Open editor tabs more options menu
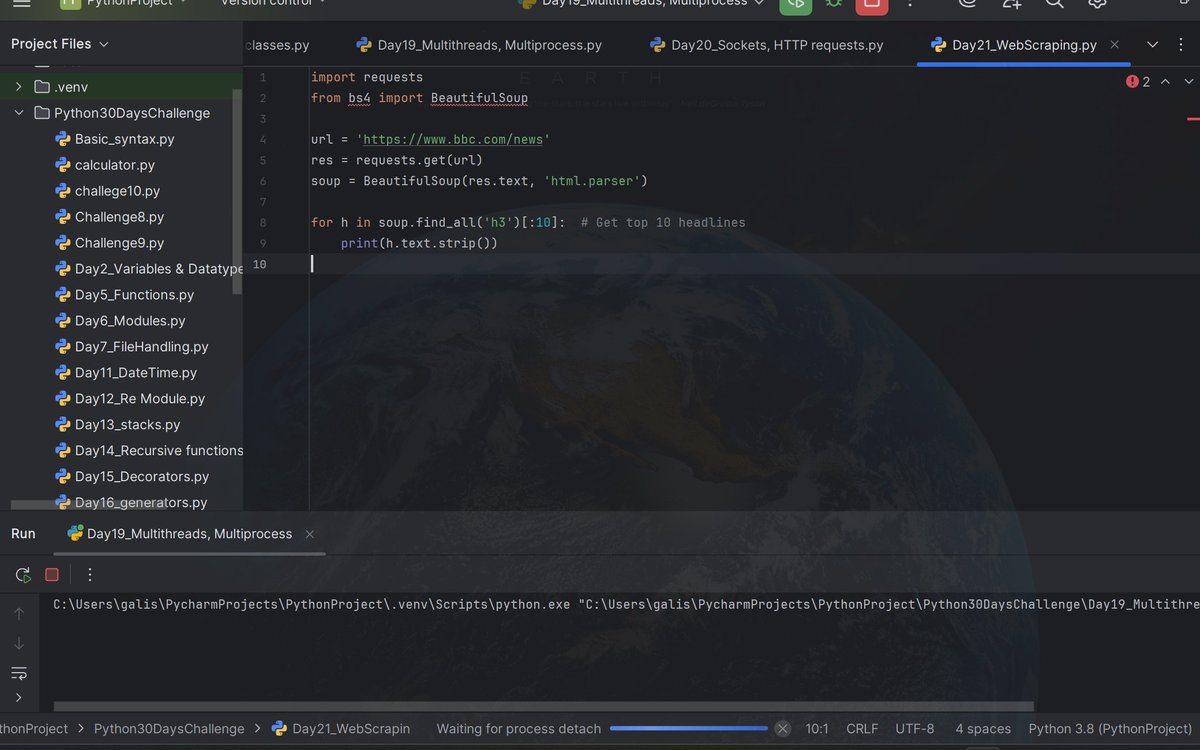Image resolution: width=1200 pixels, height=750 pixels. [x=1182, y=45]
